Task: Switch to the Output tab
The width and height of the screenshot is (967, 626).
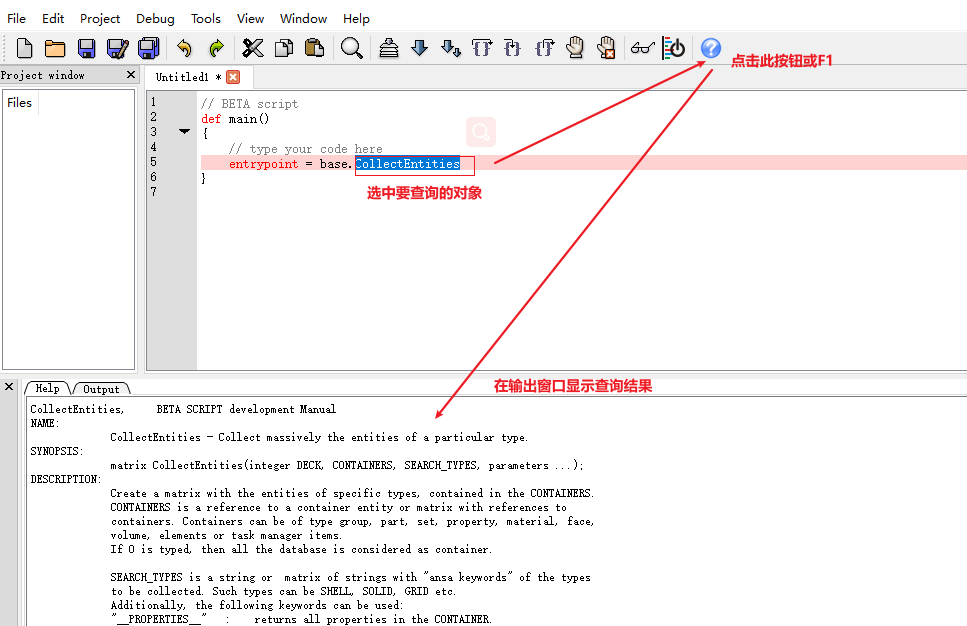Action: coord(101,389)
